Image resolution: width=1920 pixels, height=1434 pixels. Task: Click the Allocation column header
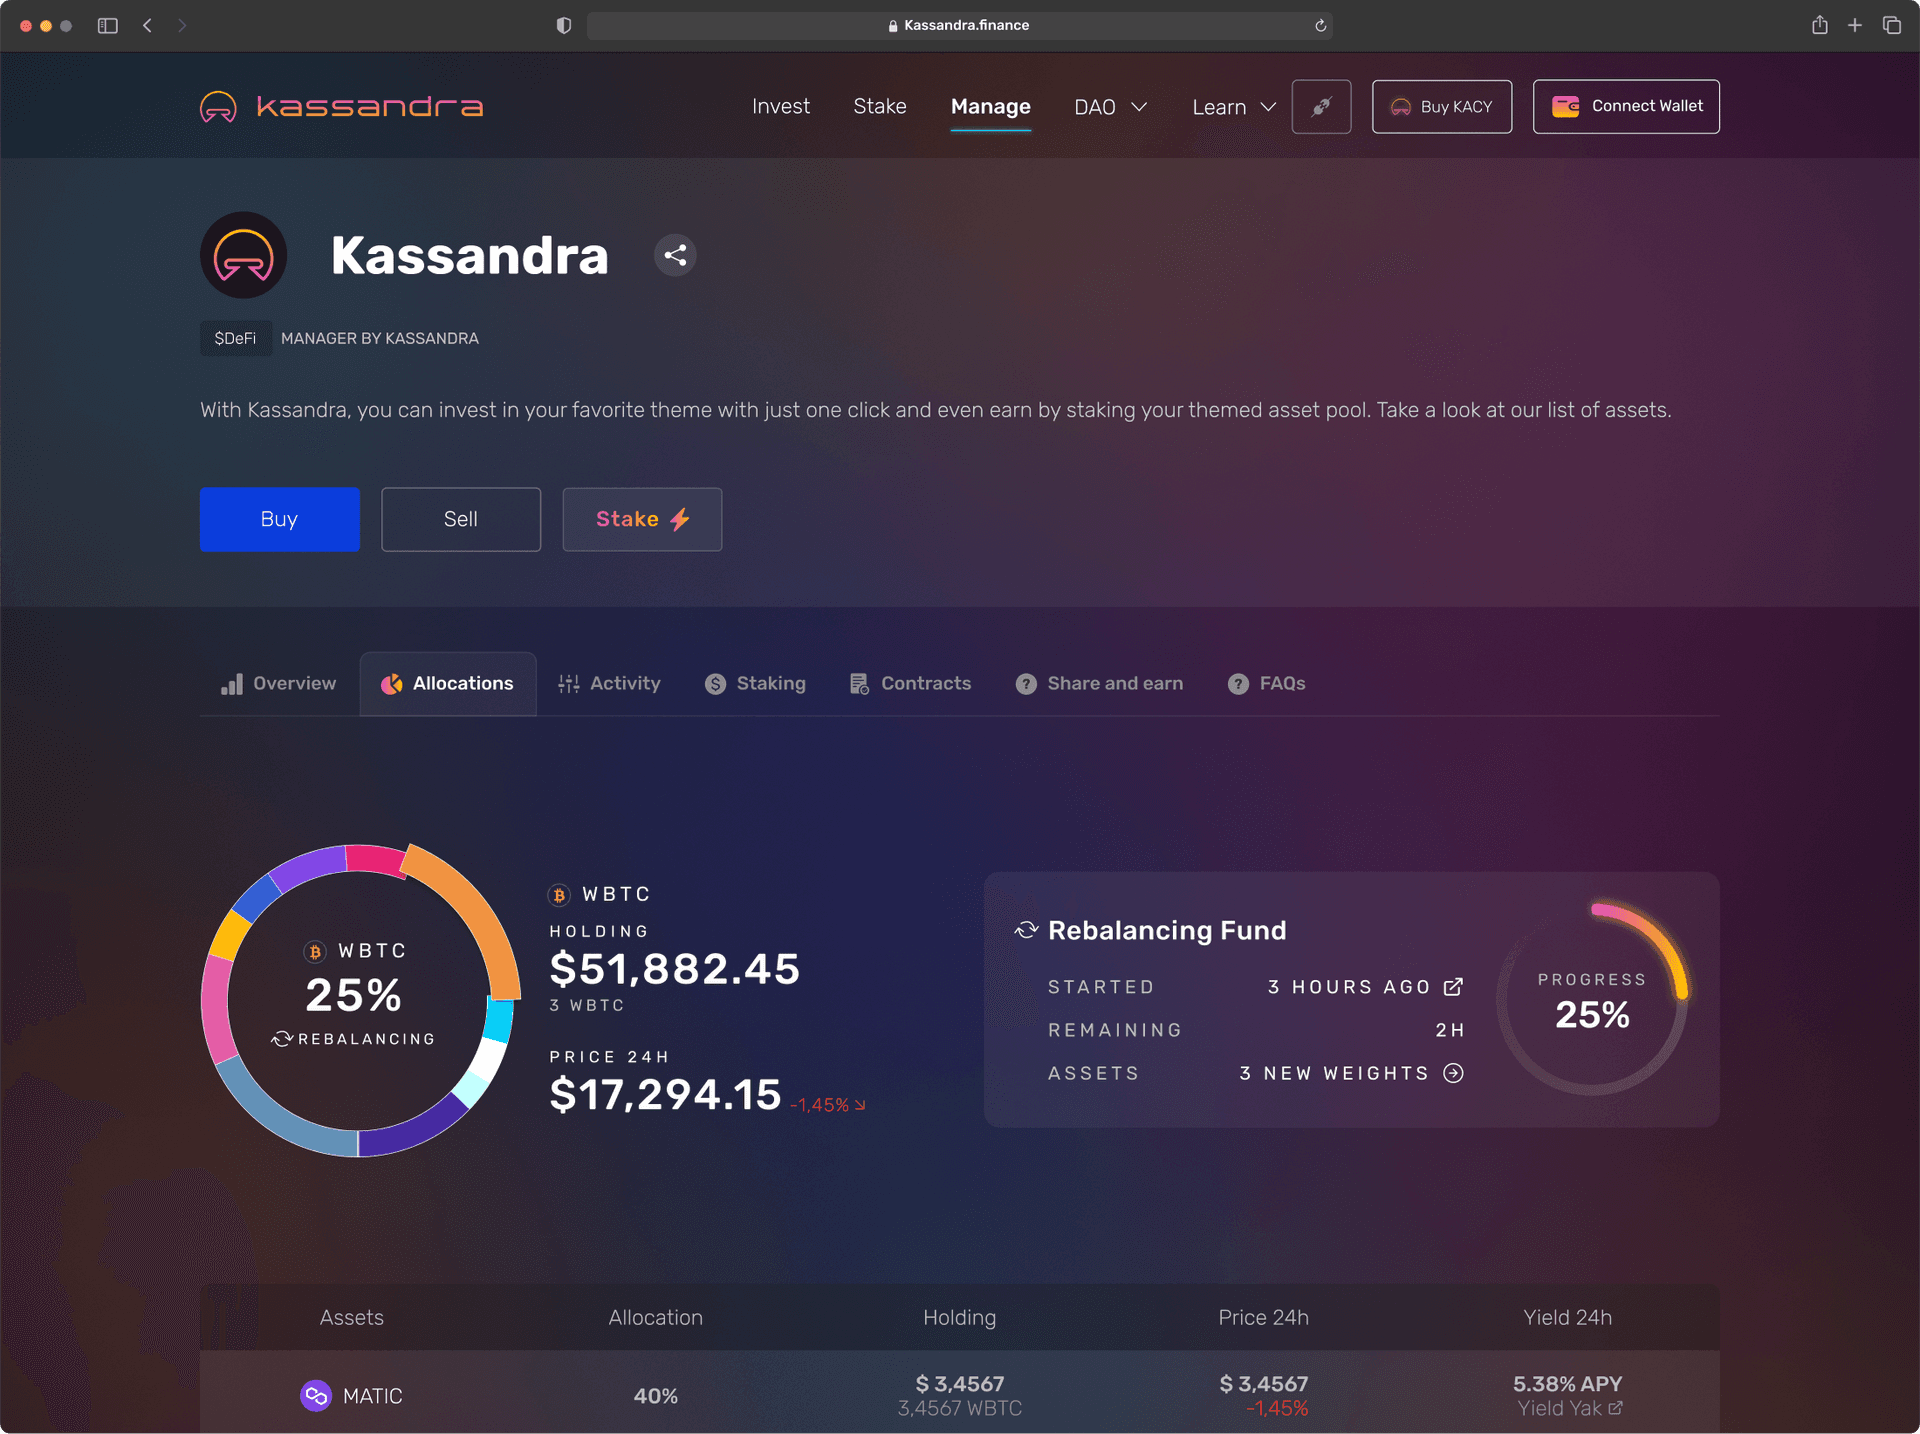point(656,1317)
